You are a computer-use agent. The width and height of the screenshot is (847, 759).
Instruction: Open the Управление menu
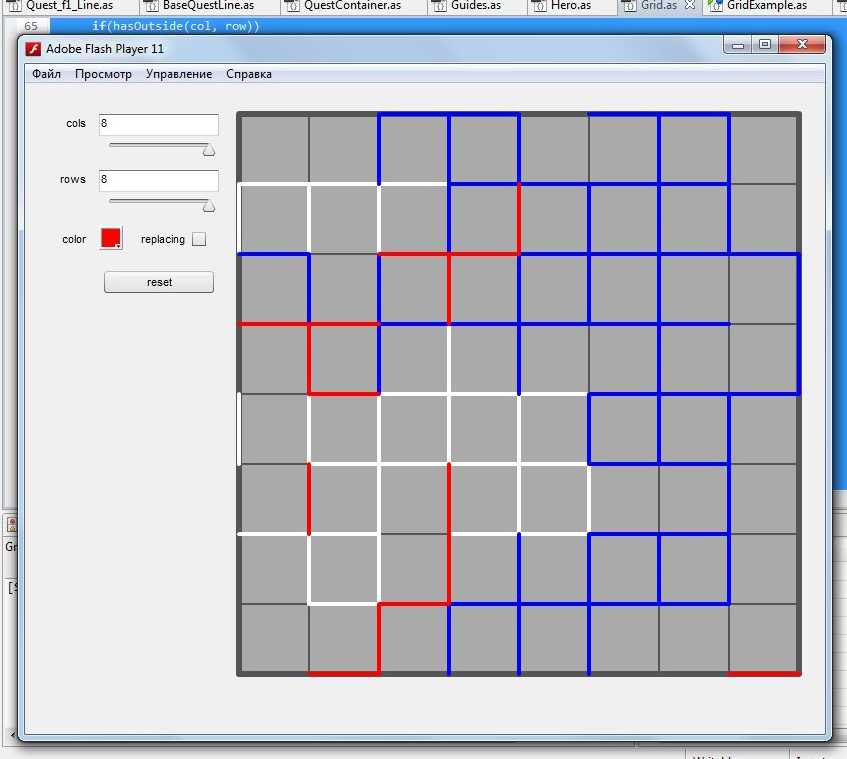179,74
